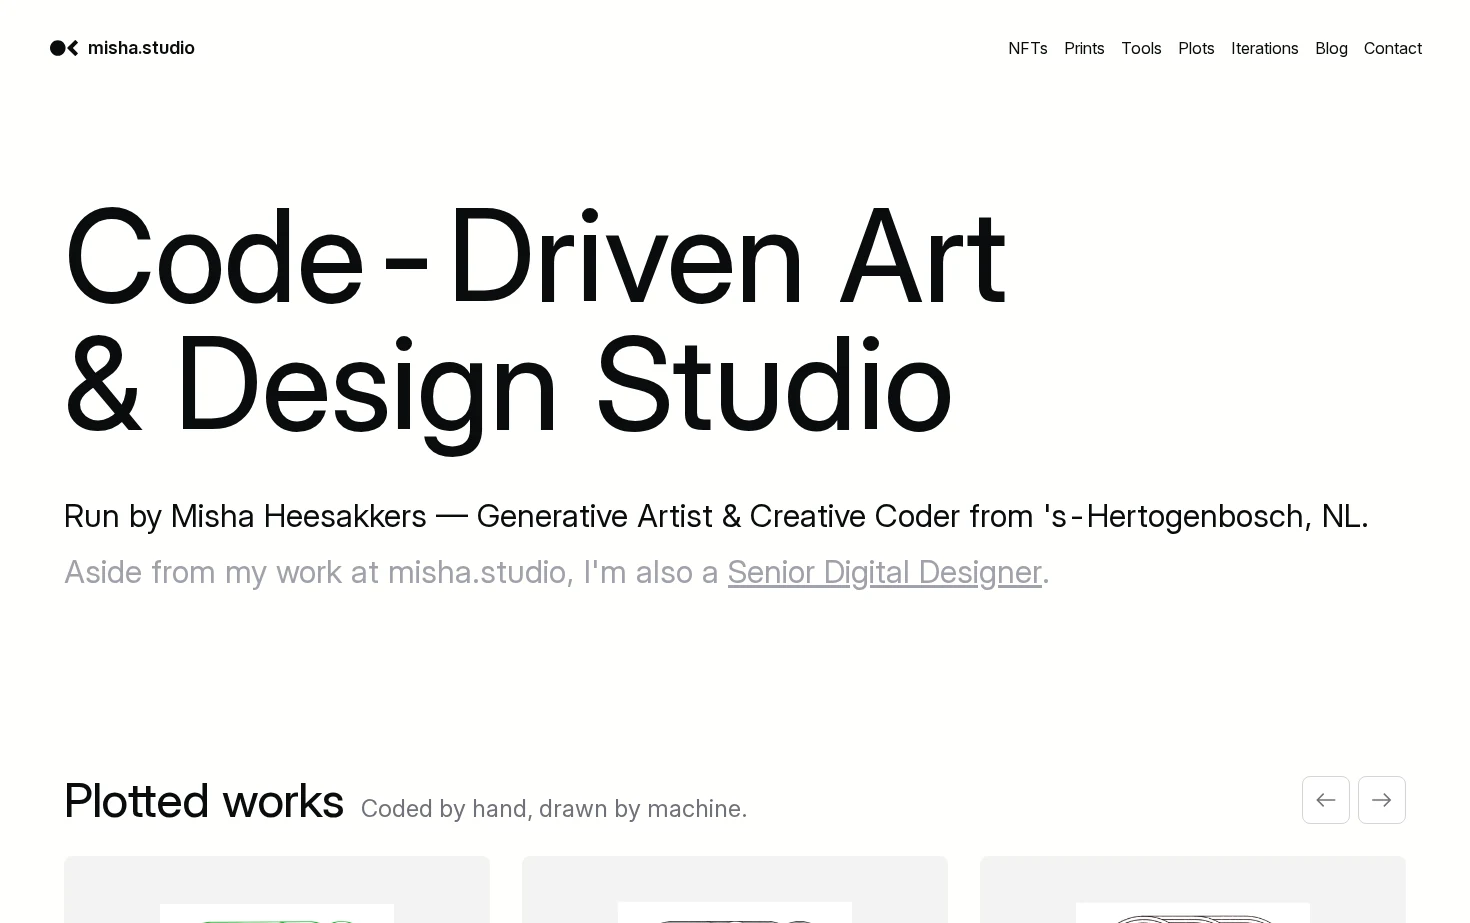This screenshot has height=923, width=1470.
Task: Open the Prints page
Action: 1084,48
